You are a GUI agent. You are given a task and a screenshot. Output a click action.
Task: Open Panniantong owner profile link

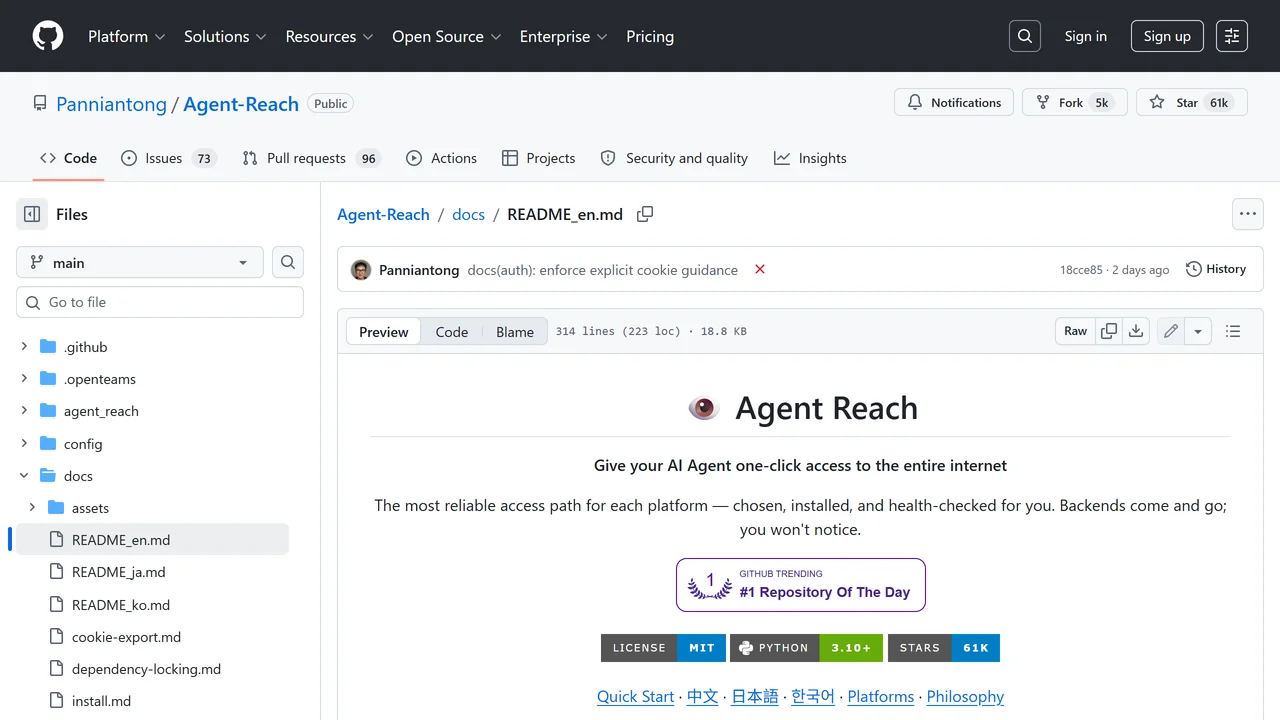(x=112, y=104)
